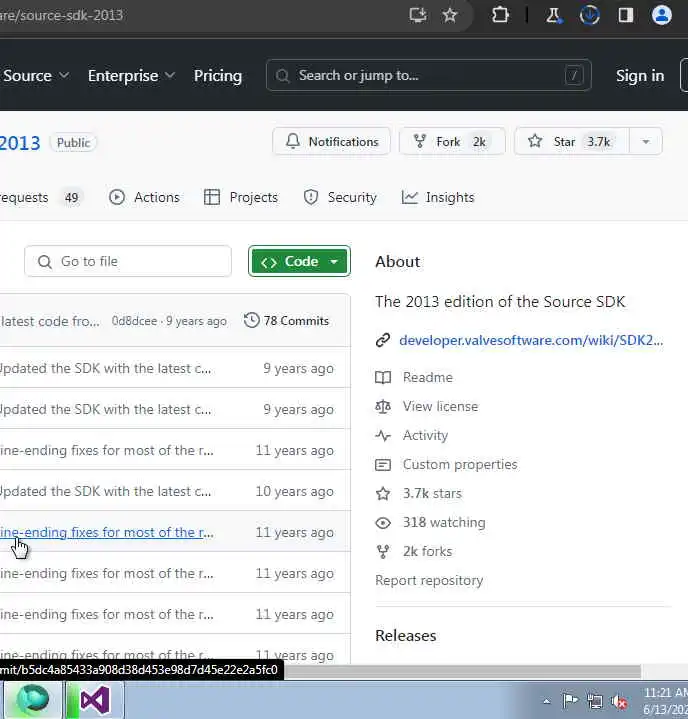Viewport: 688px width, 719px height.
Task: Switch to the Insights tab
Action: point(438,197)
